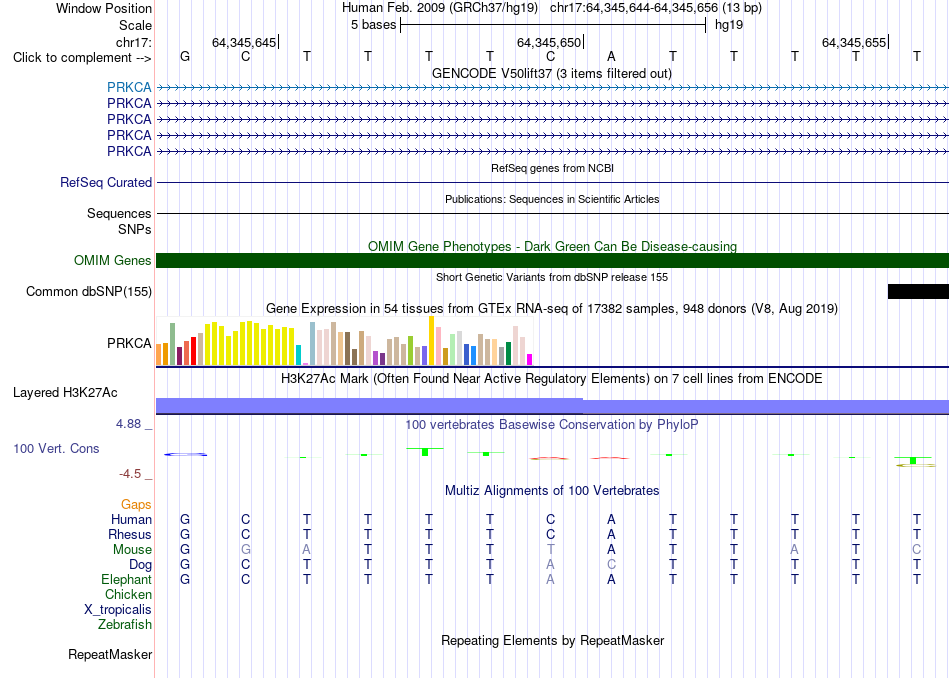This screenshot has width=950, height=678.
Task: Click the RefSeq Curated track label
Action: coord(106,182)
